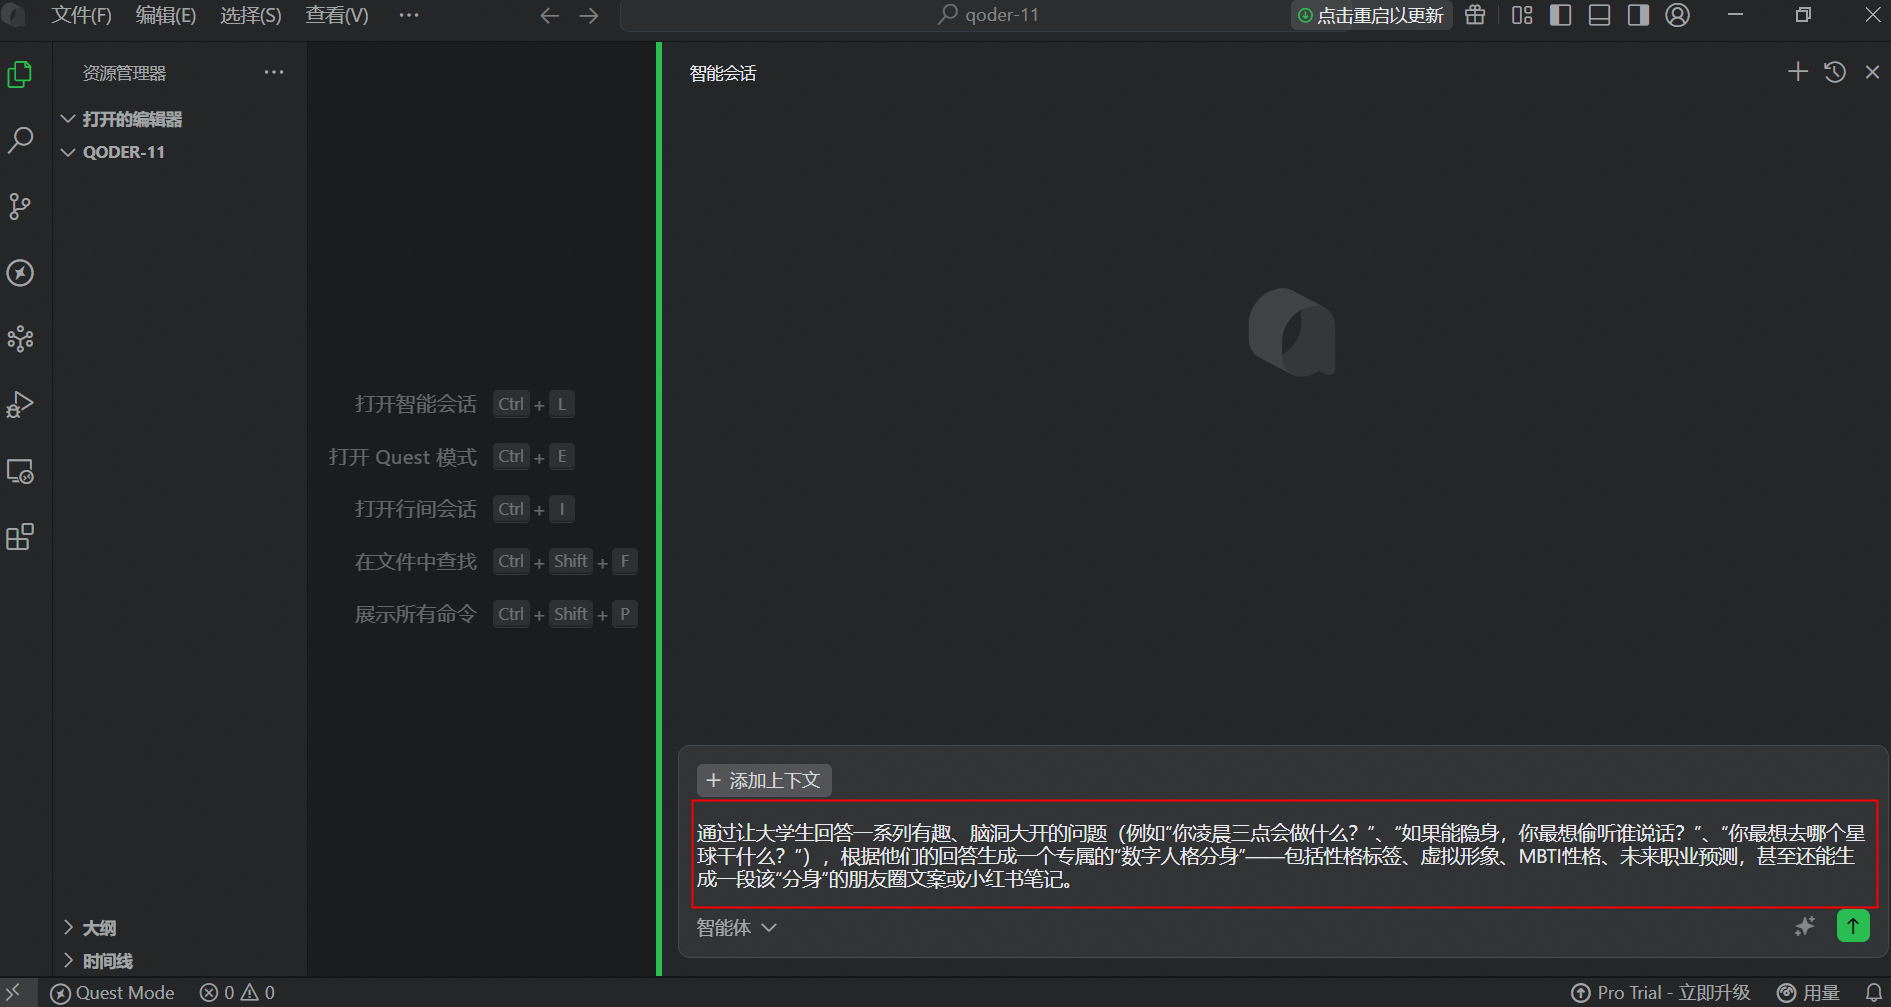The height and width of the screenshot is (1007, 1891).
Task: Open the Run and Debug view
Action: coord(20,405)
